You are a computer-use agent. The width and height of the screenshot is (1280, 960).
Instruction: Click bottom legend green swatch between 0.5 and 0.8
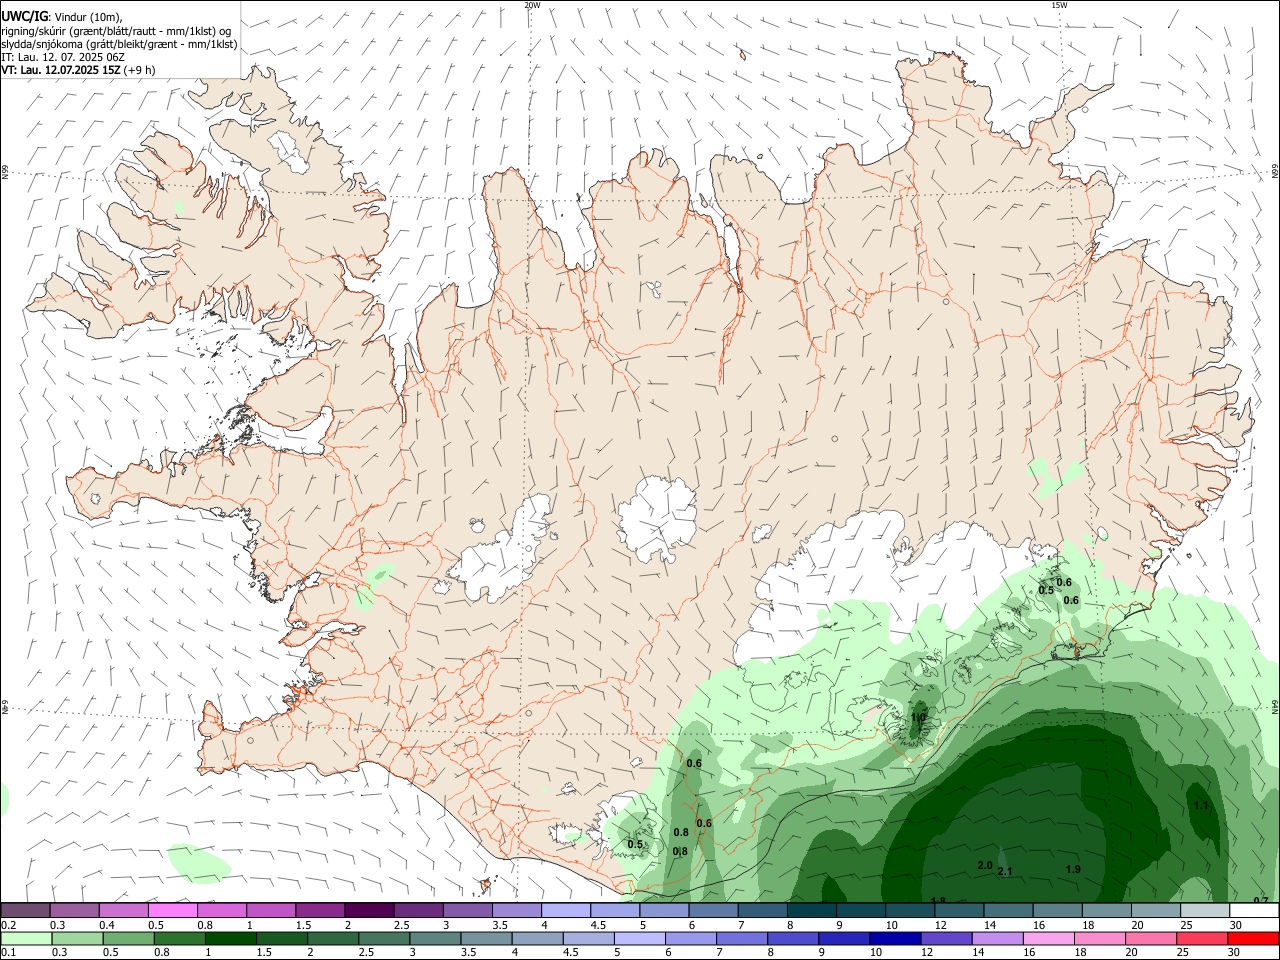(128, 939)
